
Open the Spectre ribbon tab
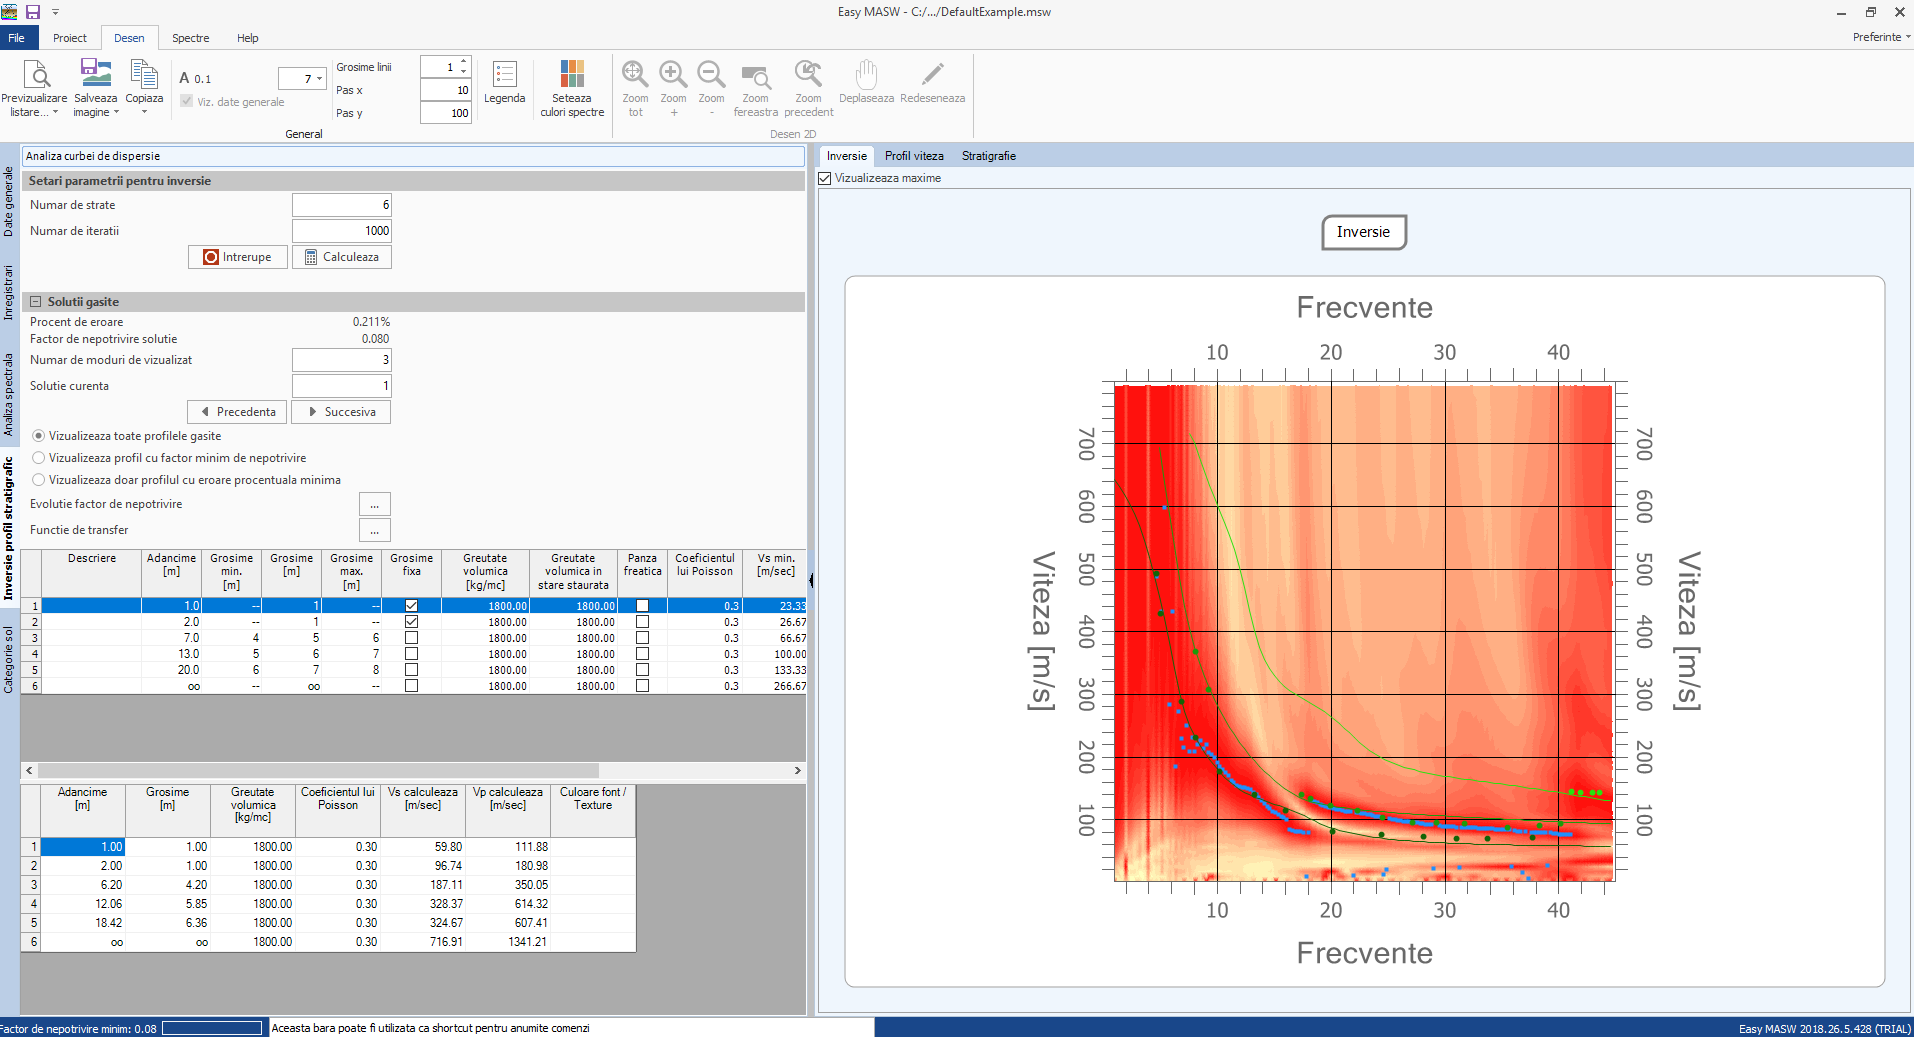point(190,38)
